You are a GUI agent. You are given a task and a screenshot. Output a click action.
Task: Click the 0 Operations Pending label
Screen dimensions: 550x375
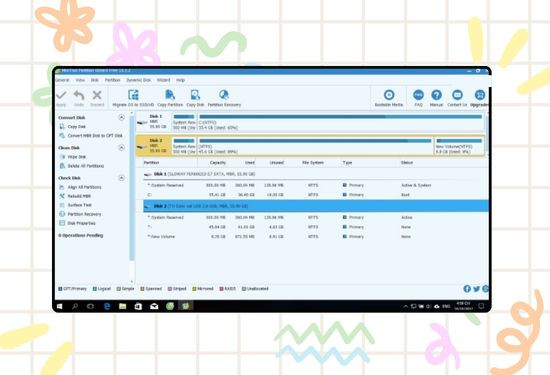click(x=81, y=235)
